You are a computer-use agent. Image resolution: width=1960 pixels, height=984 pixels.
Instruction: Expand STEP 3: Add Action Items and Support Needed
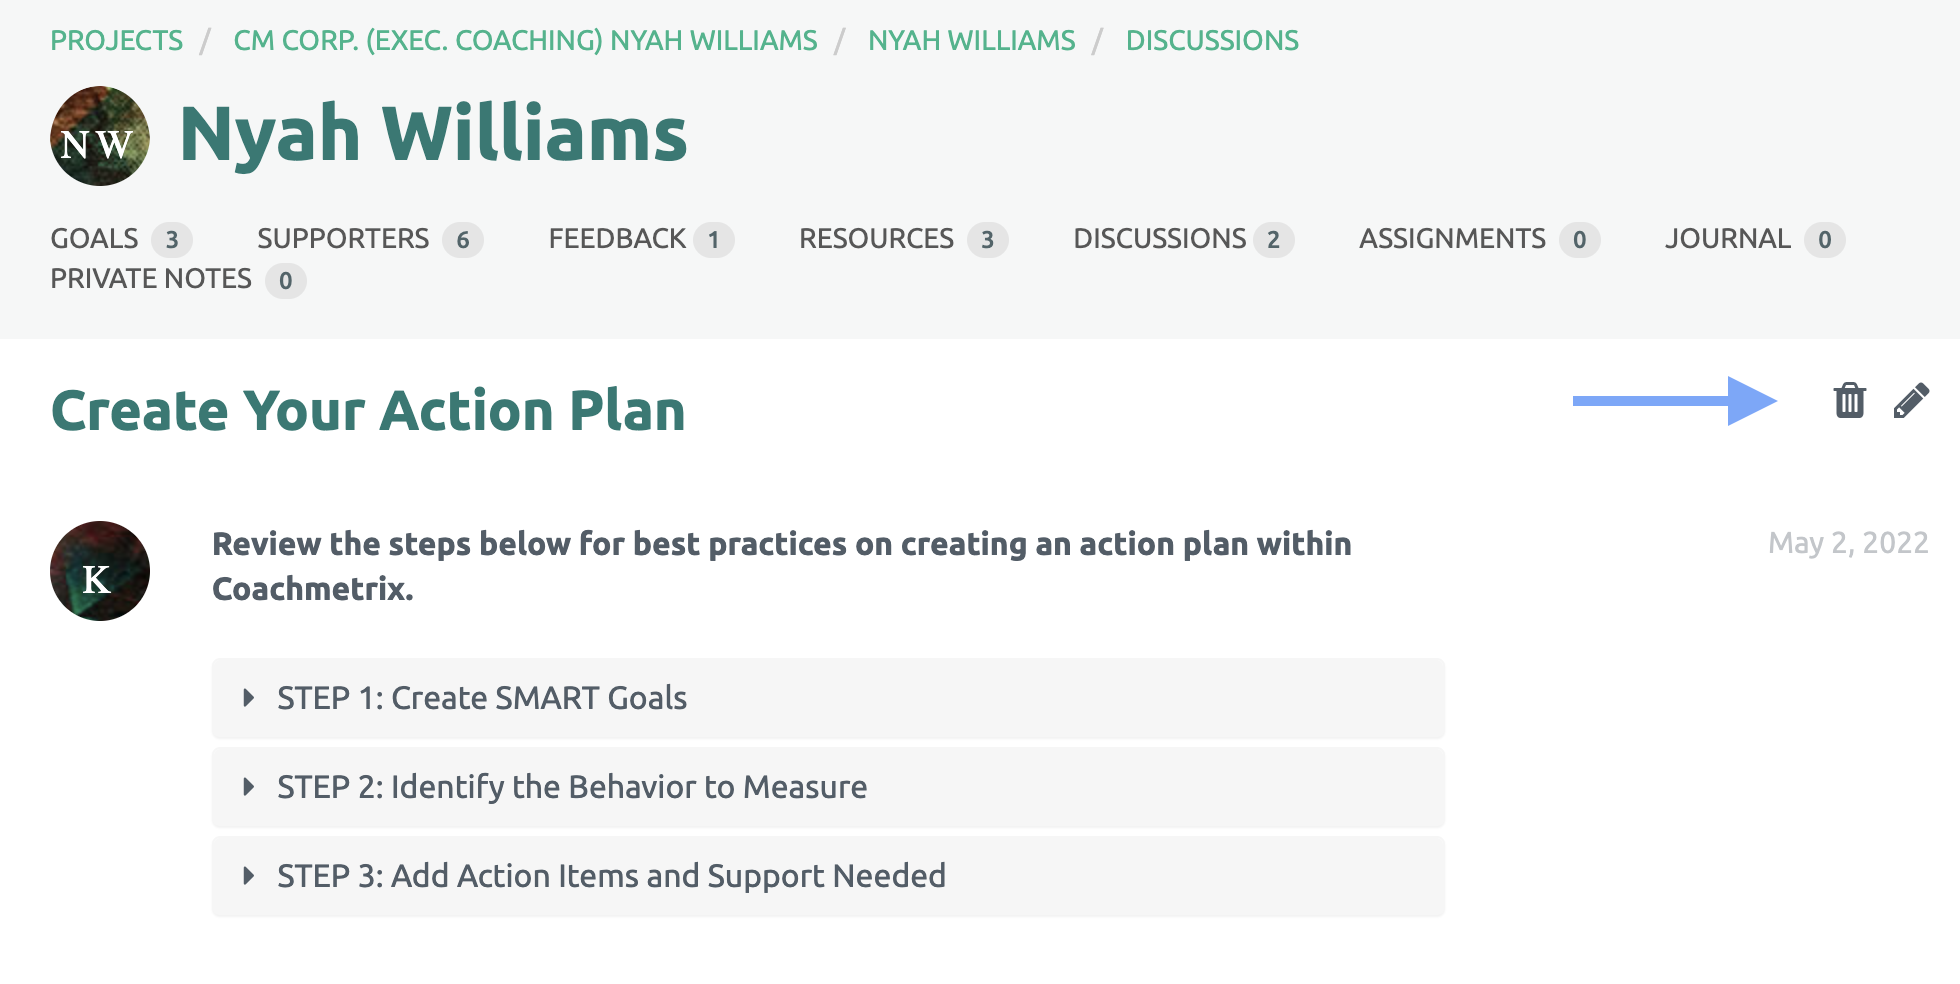tap(828, 876)
